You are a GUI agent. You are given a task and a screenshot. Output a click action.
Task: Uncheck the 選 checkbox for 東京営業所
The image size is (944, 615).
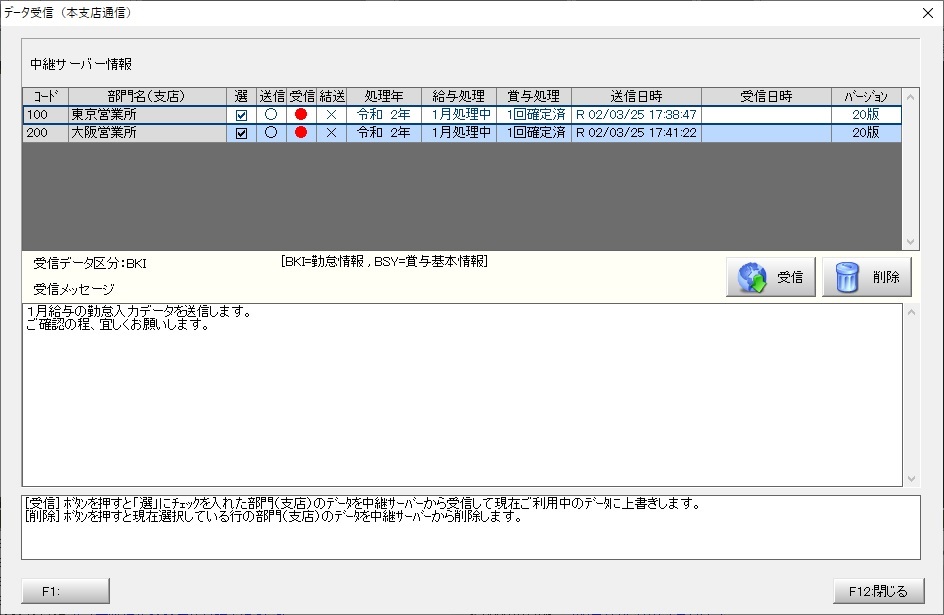point(241,115)
